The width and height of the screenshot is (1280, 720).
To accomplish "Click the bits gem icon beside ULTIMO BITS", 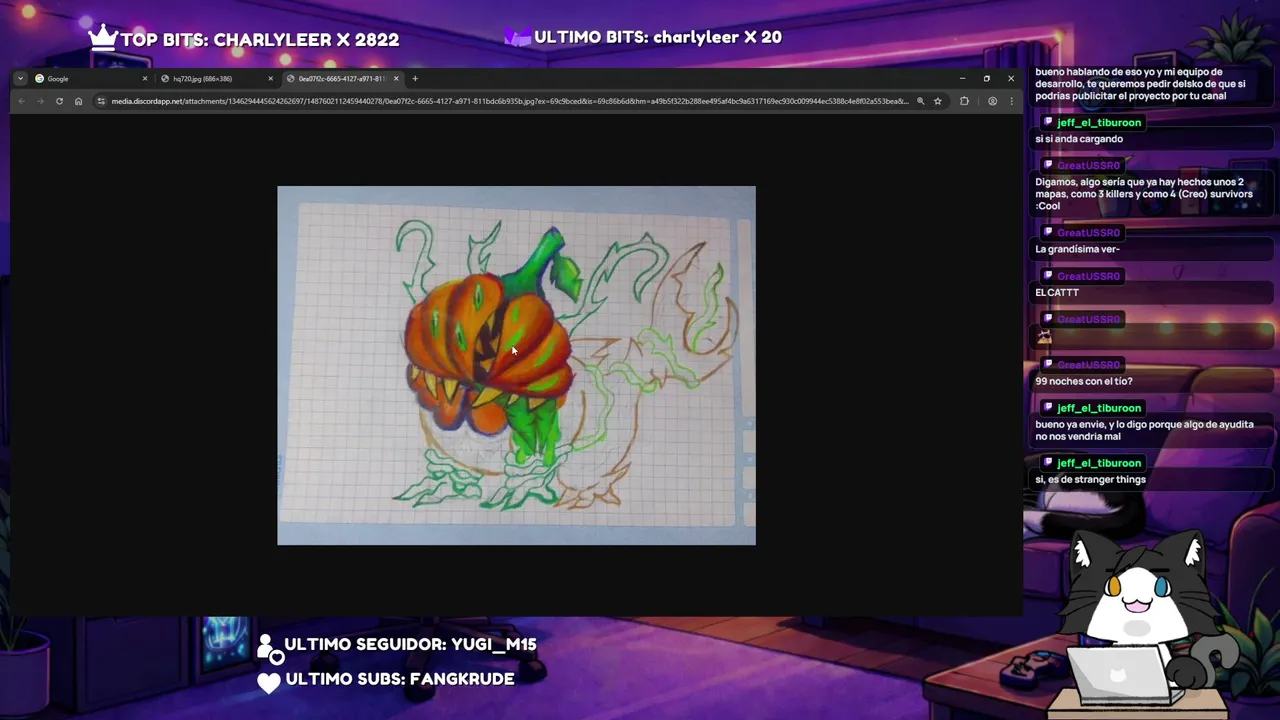I will pyautogui.click(x=517, y=38).
